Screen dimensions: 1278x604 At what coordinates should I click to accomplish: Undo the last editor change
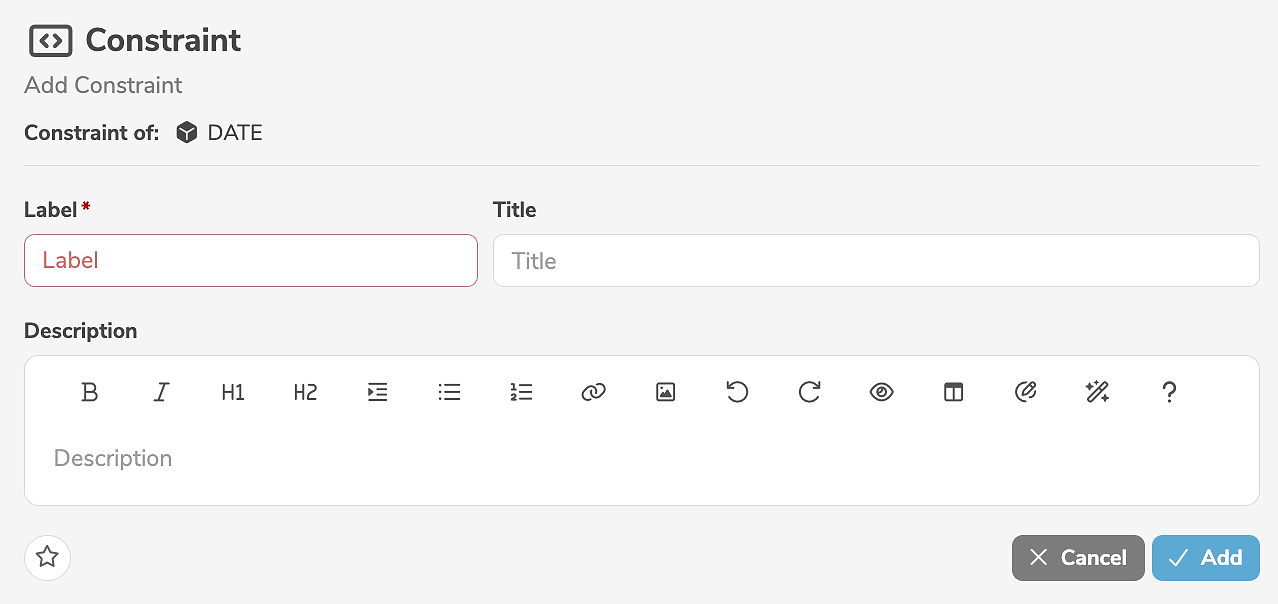[737, 393]
